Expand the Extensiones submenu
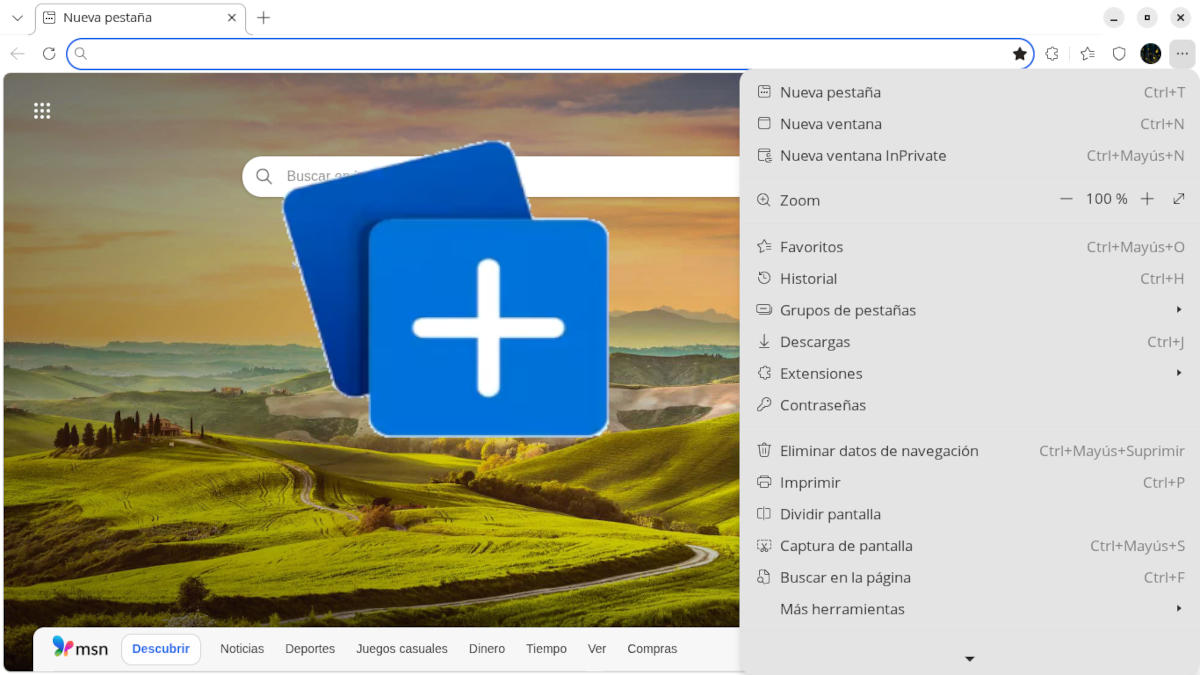Viewport: 1200px width, 675px height. point(970,373)
